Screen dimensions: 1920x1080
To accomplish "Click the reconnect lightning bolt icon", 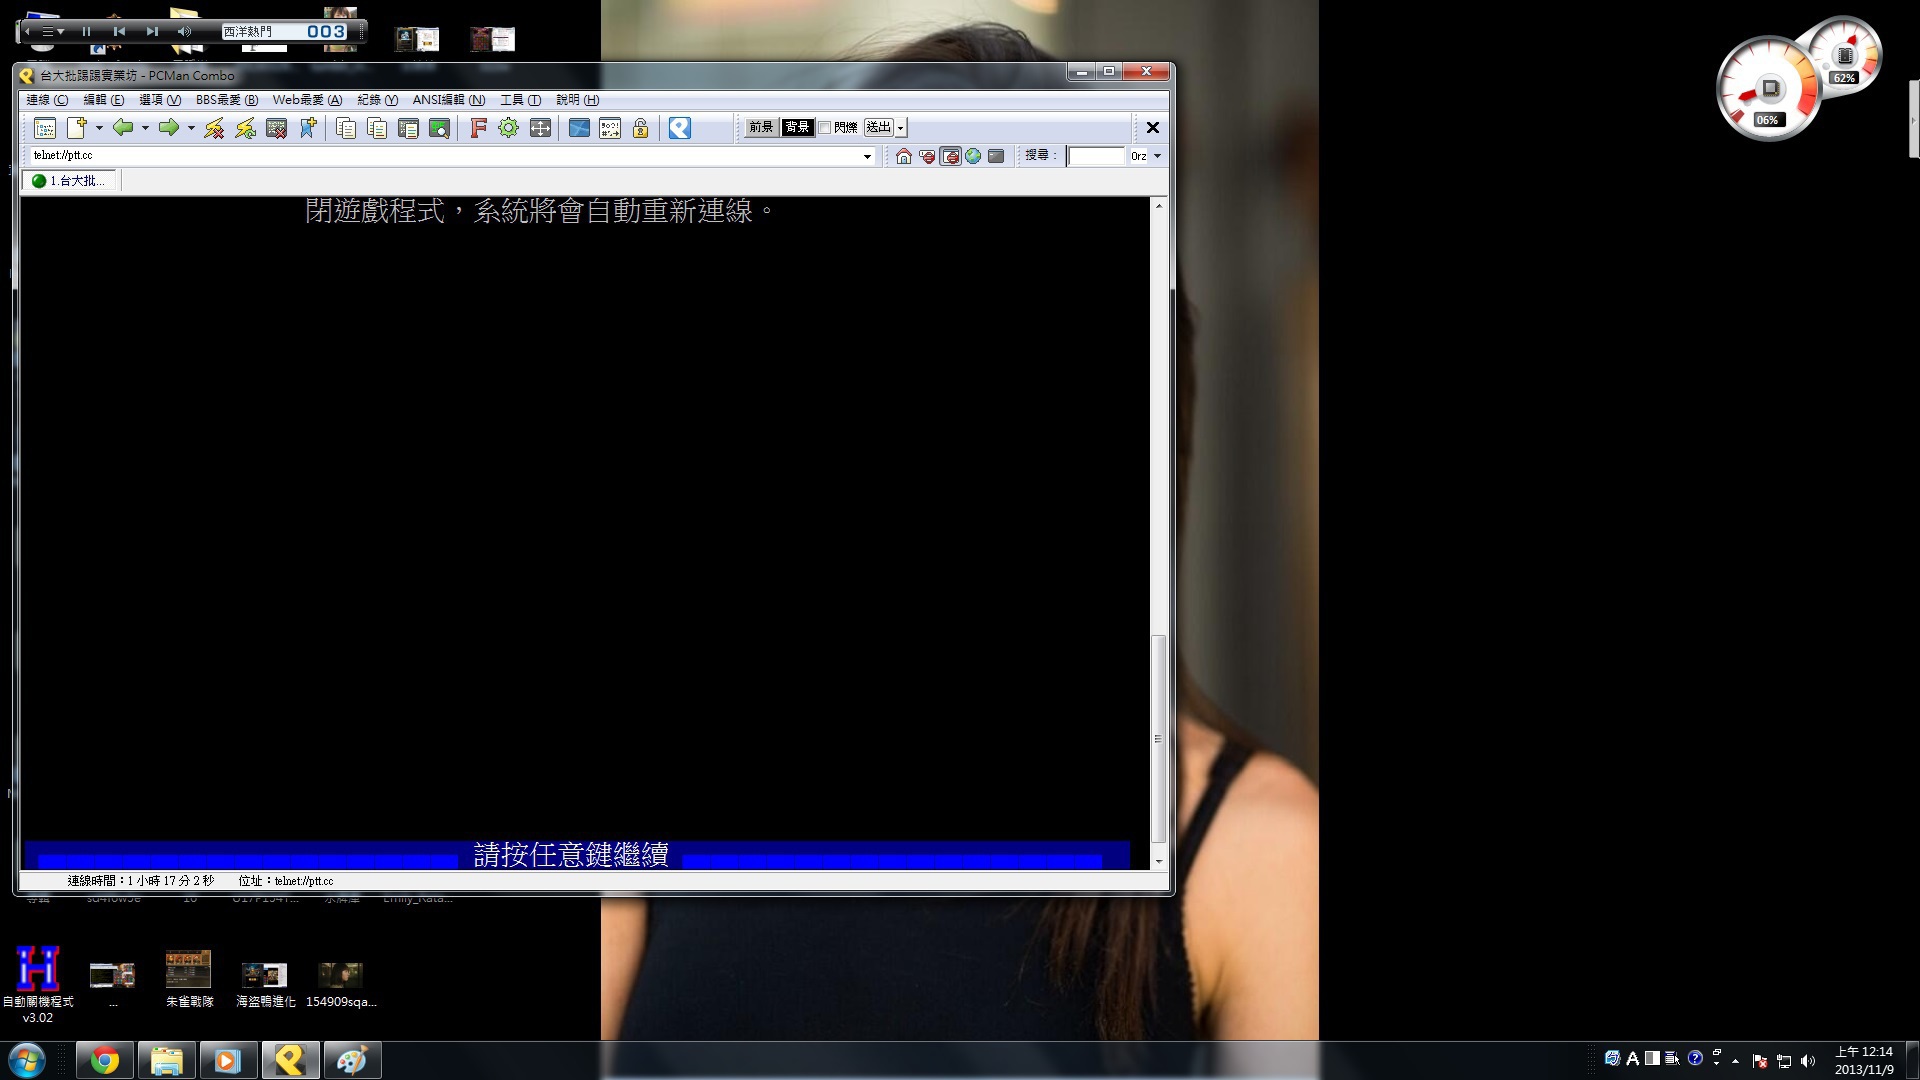I will (245, 128).
